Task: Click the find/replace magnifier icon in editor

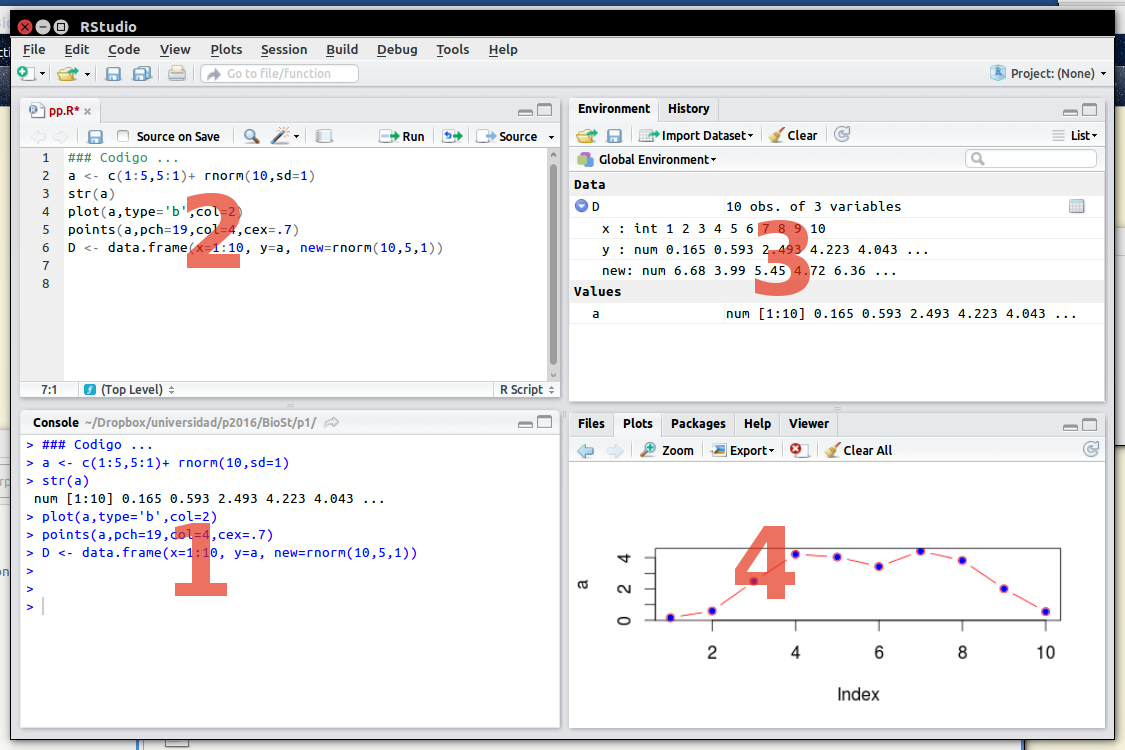Action: (x=251, y=136)
